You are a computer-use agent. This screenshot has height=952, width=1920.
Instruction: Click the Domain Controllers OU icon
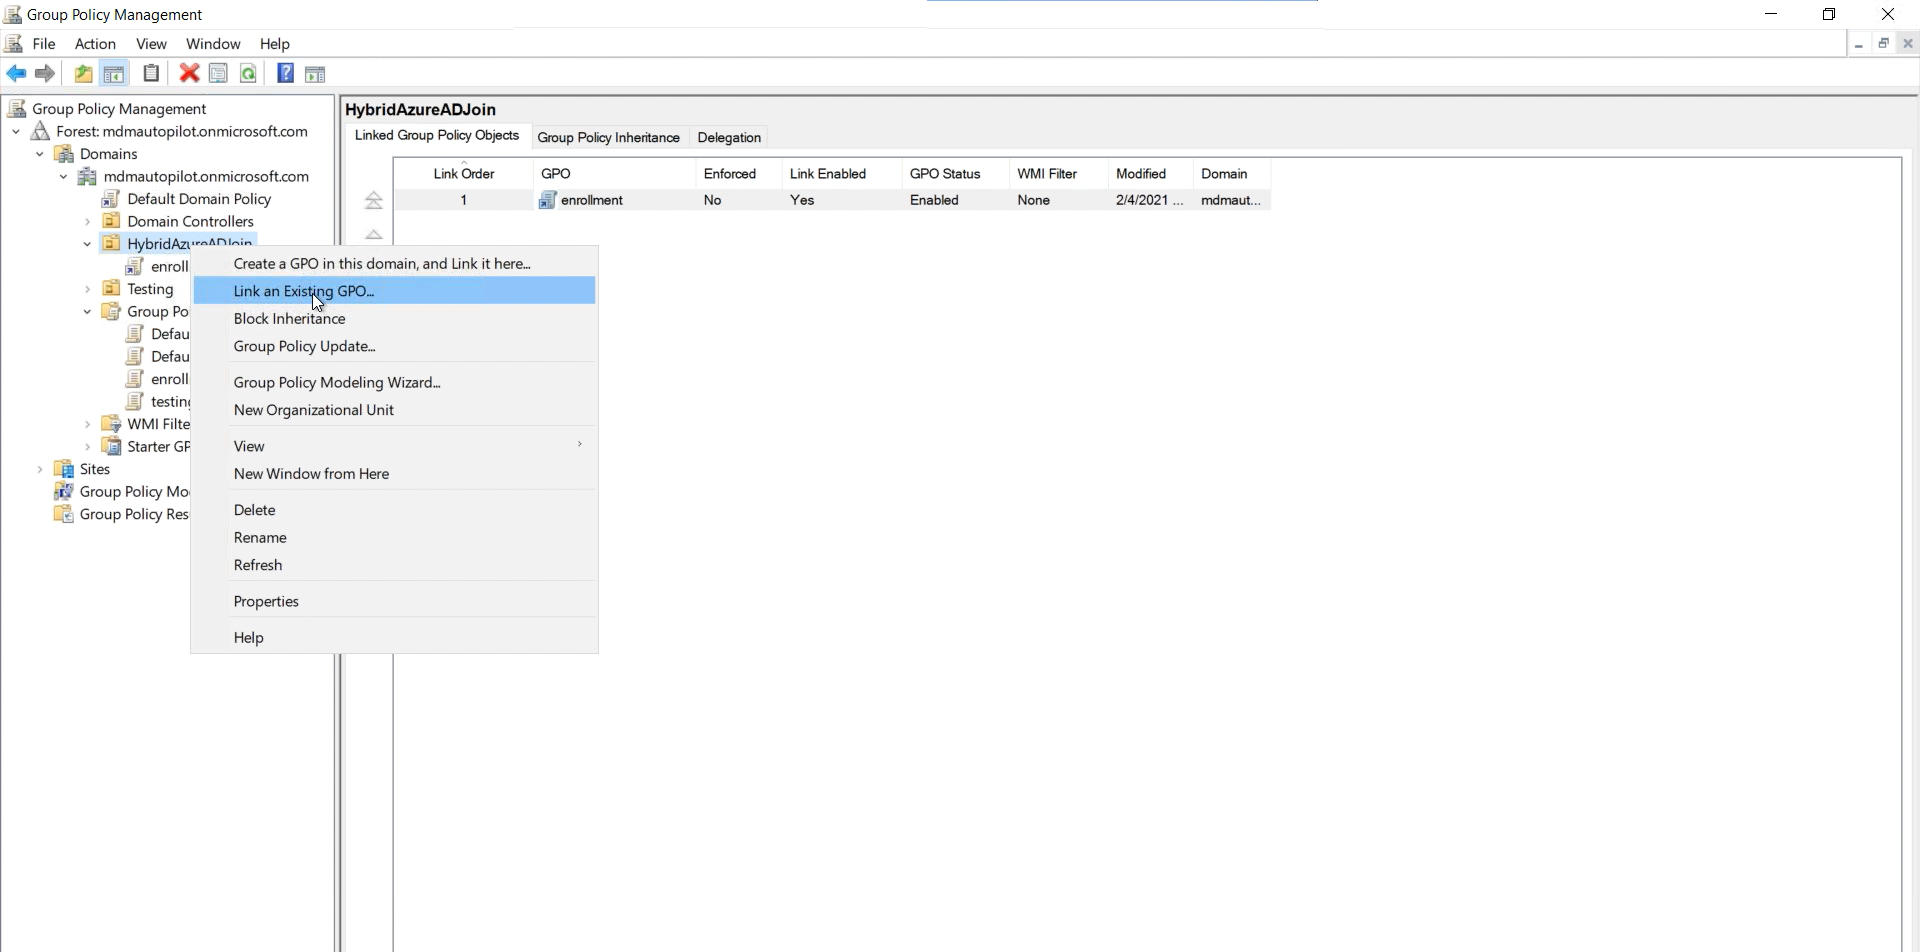click(x=111, y=221)
